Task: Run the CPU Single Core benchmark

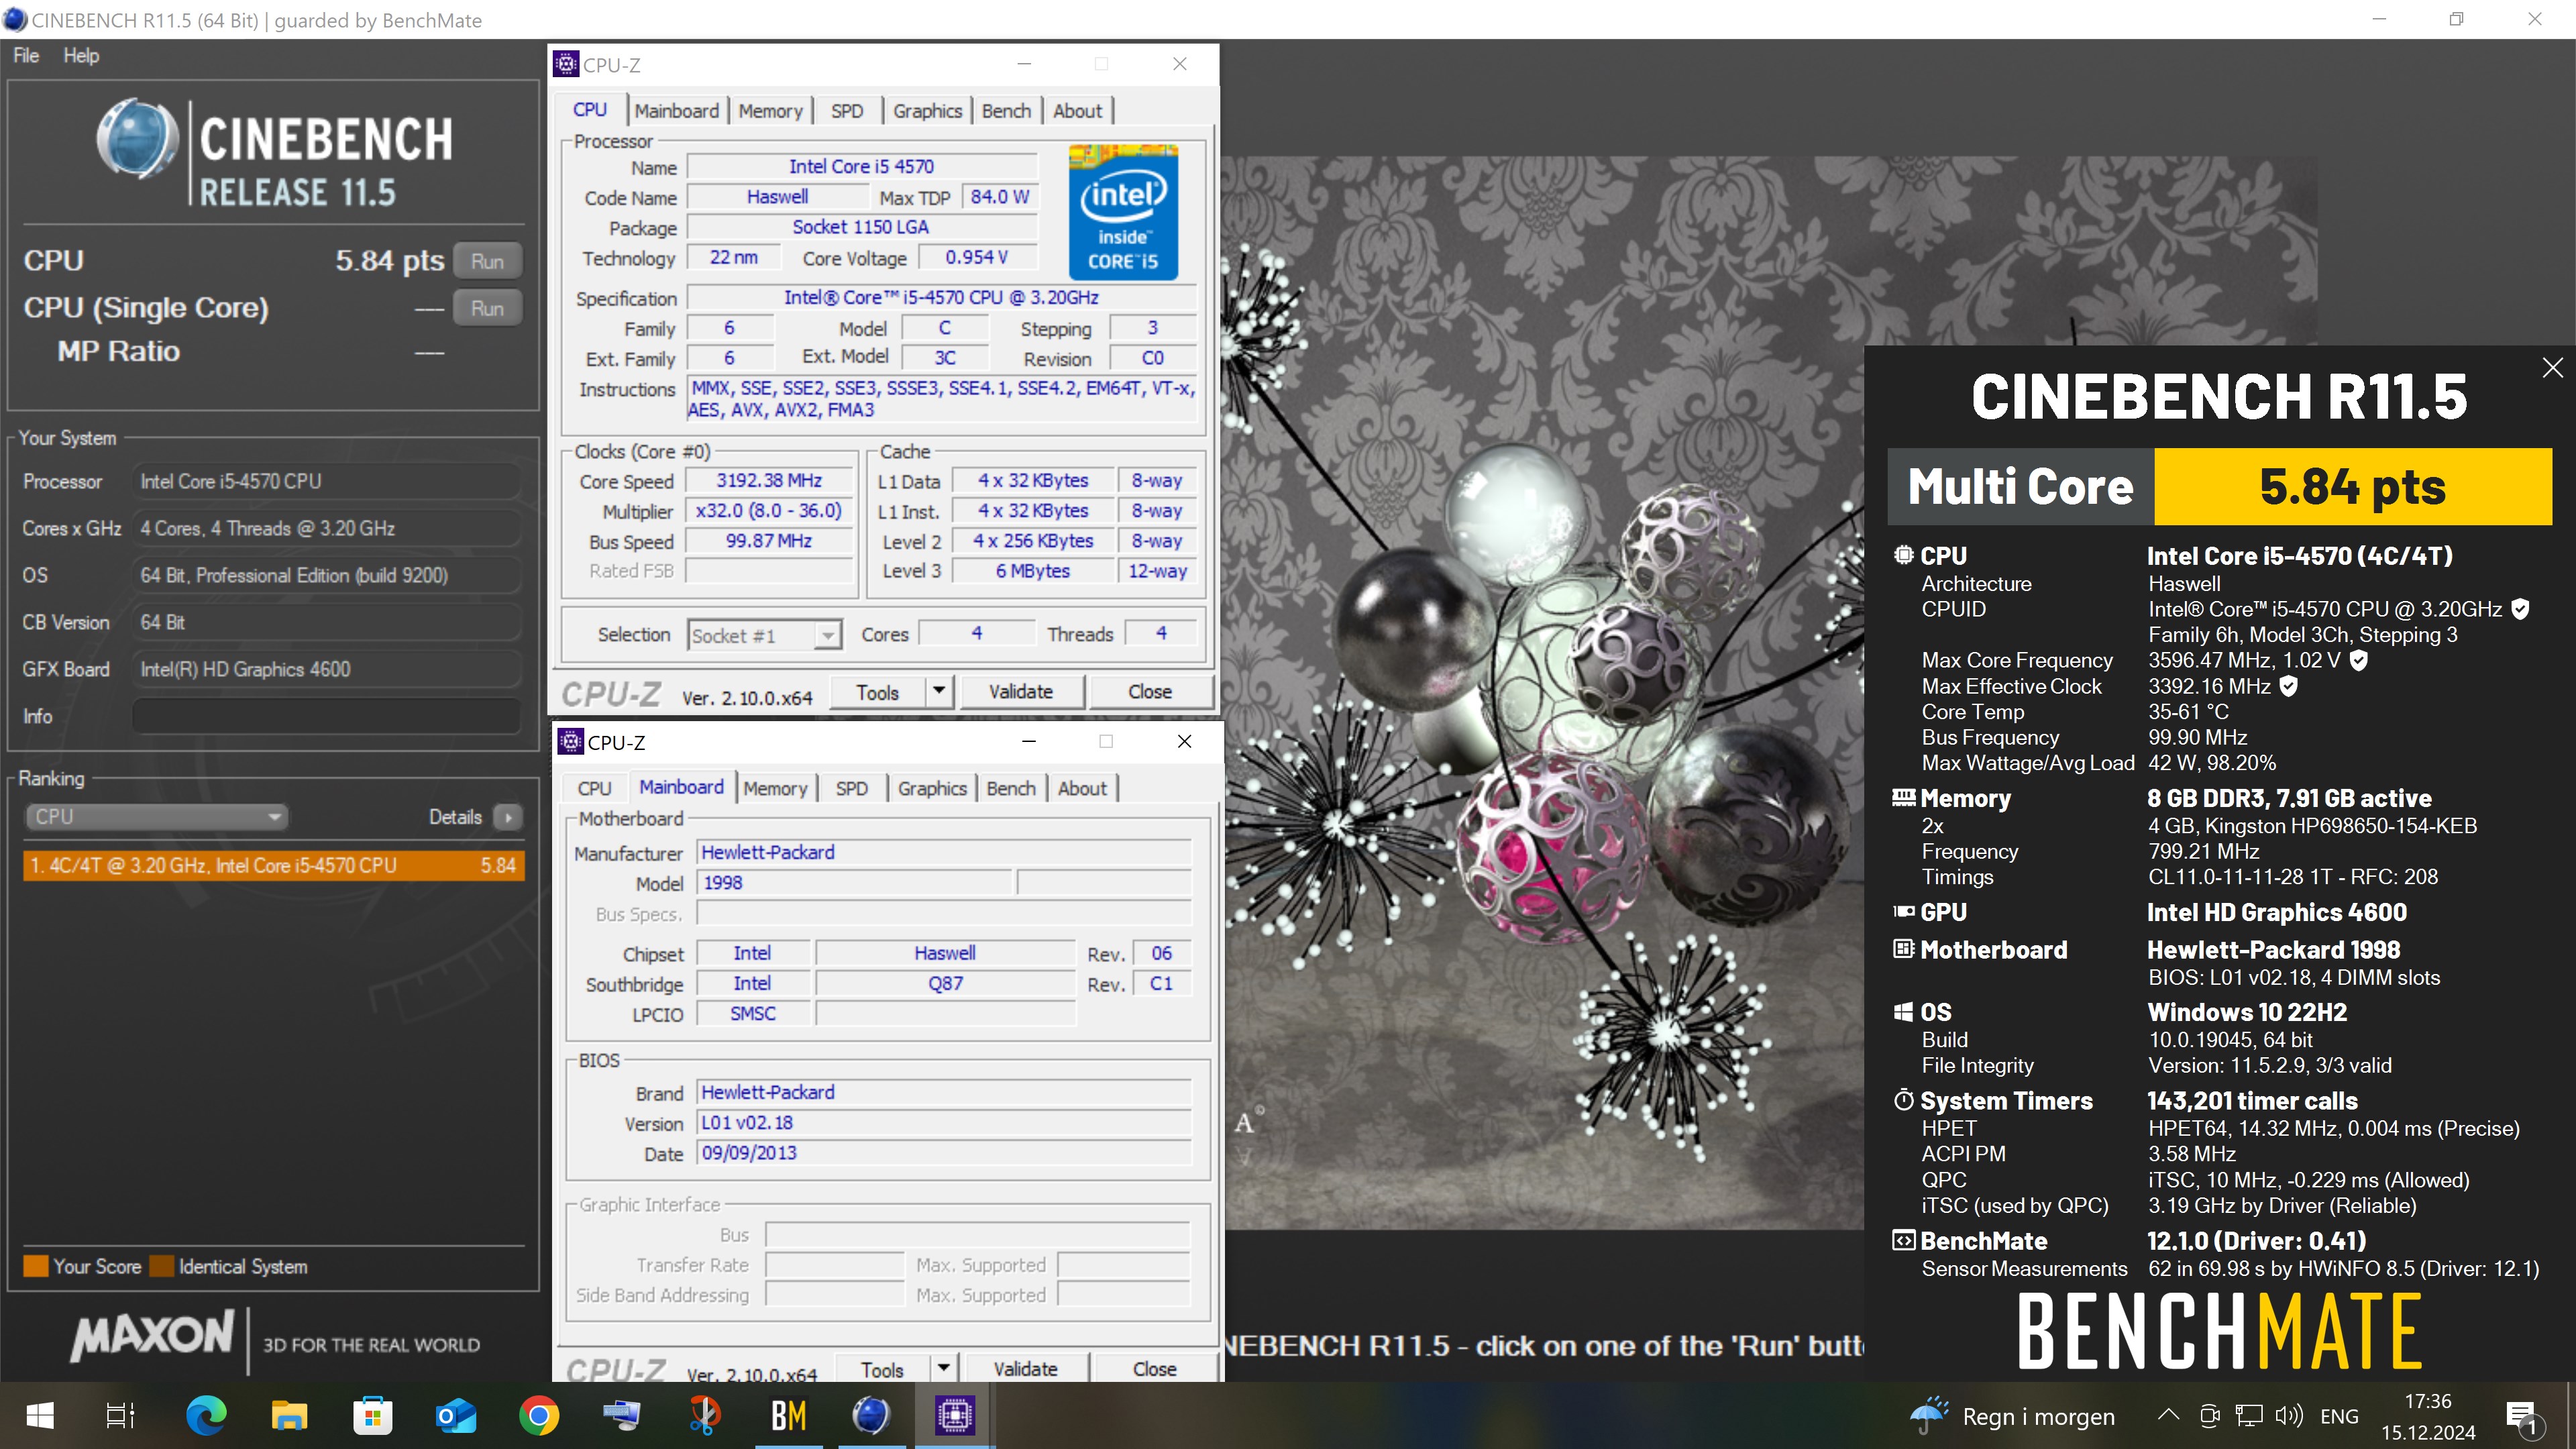Action: point(487,308)
